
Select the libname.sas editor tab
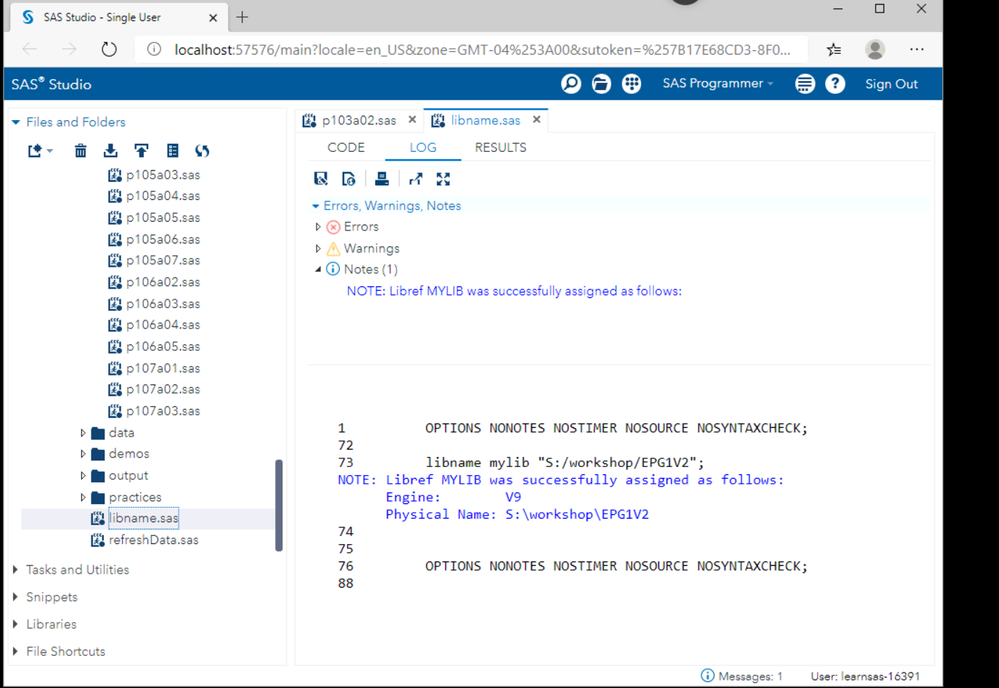coord(485,120)
